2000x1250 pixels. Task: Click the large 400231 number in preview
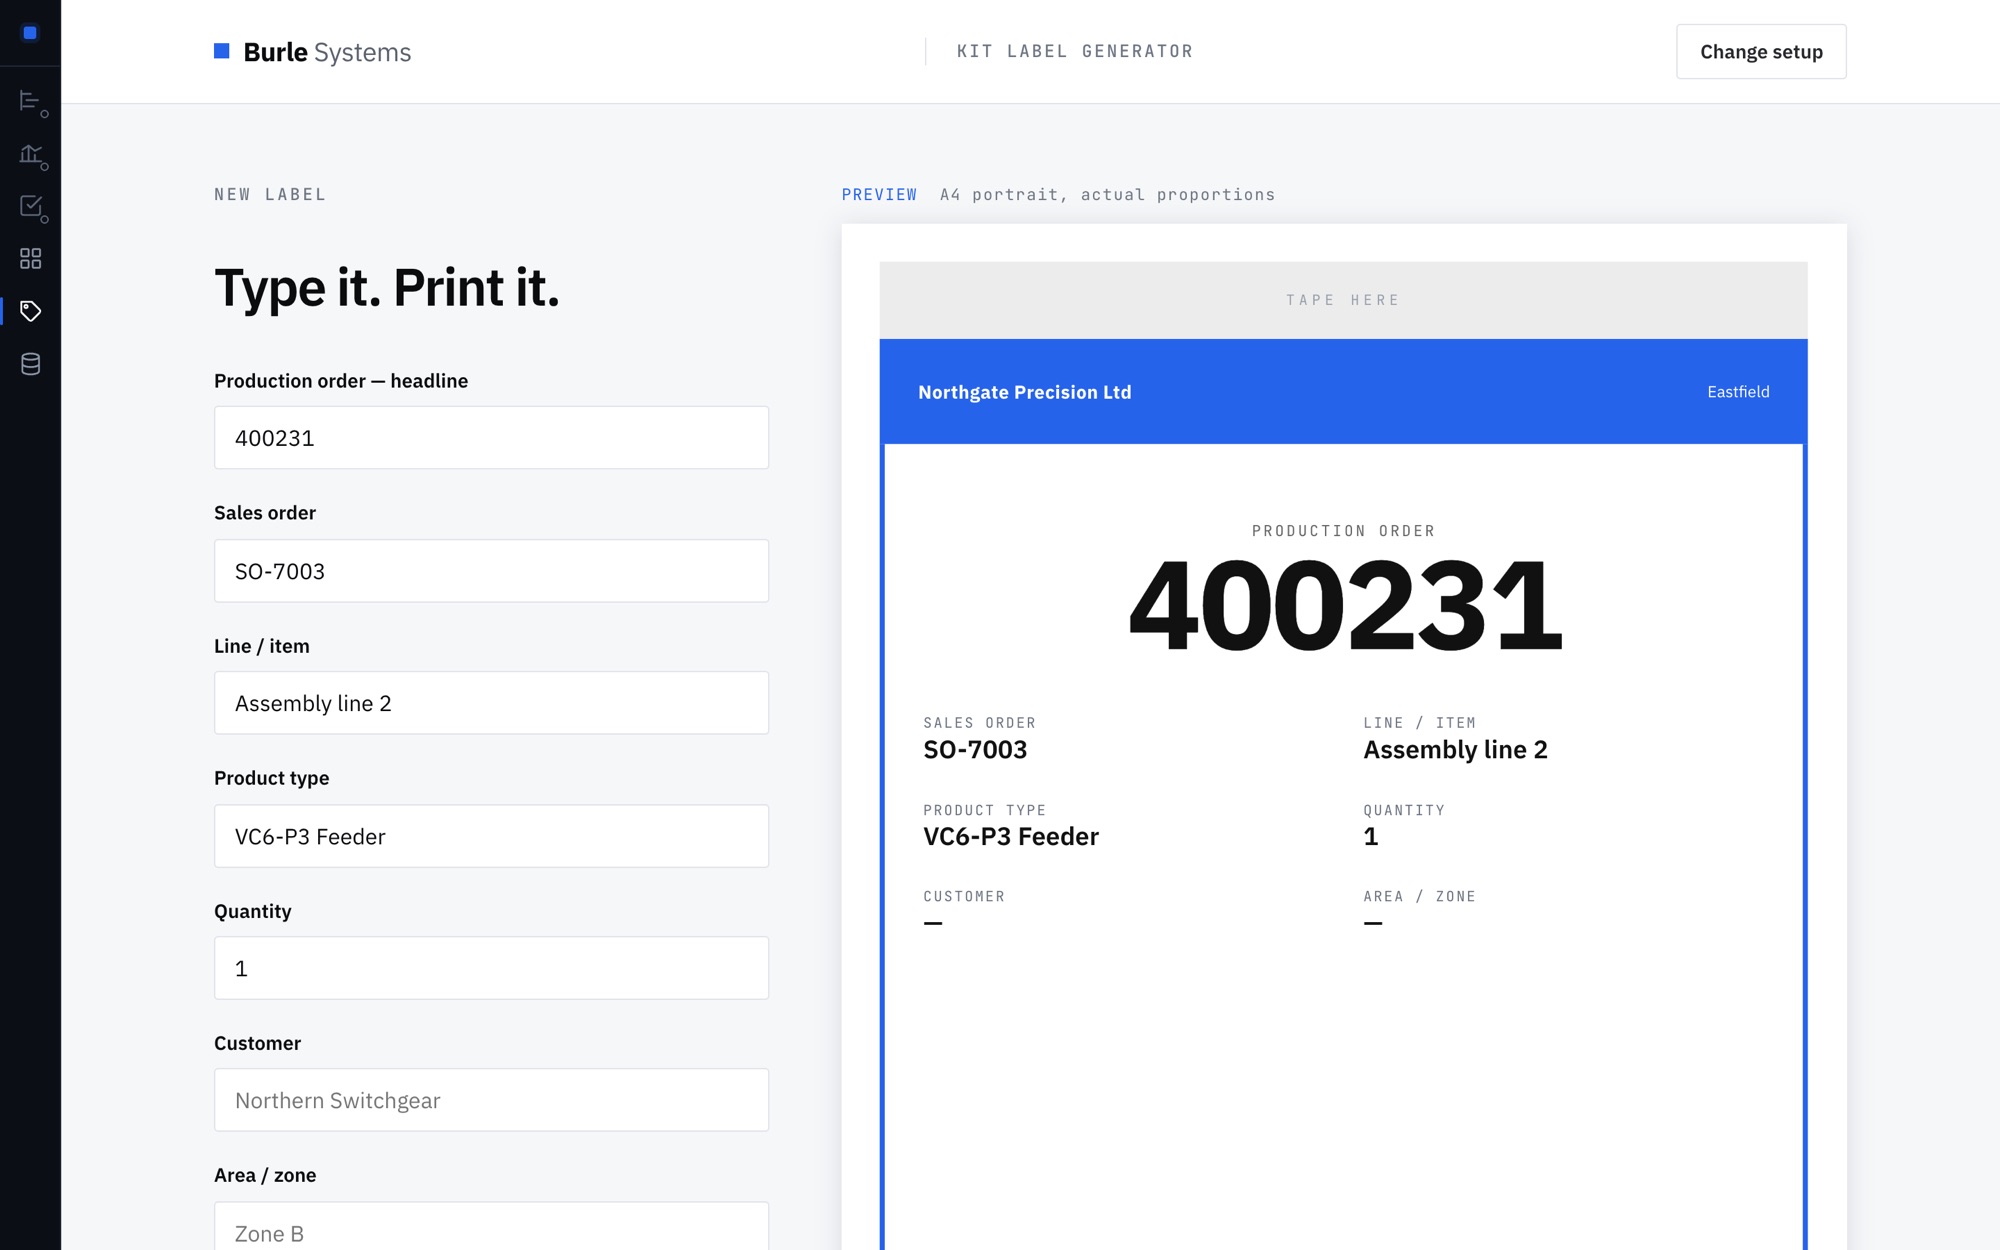click(1344, 606)
